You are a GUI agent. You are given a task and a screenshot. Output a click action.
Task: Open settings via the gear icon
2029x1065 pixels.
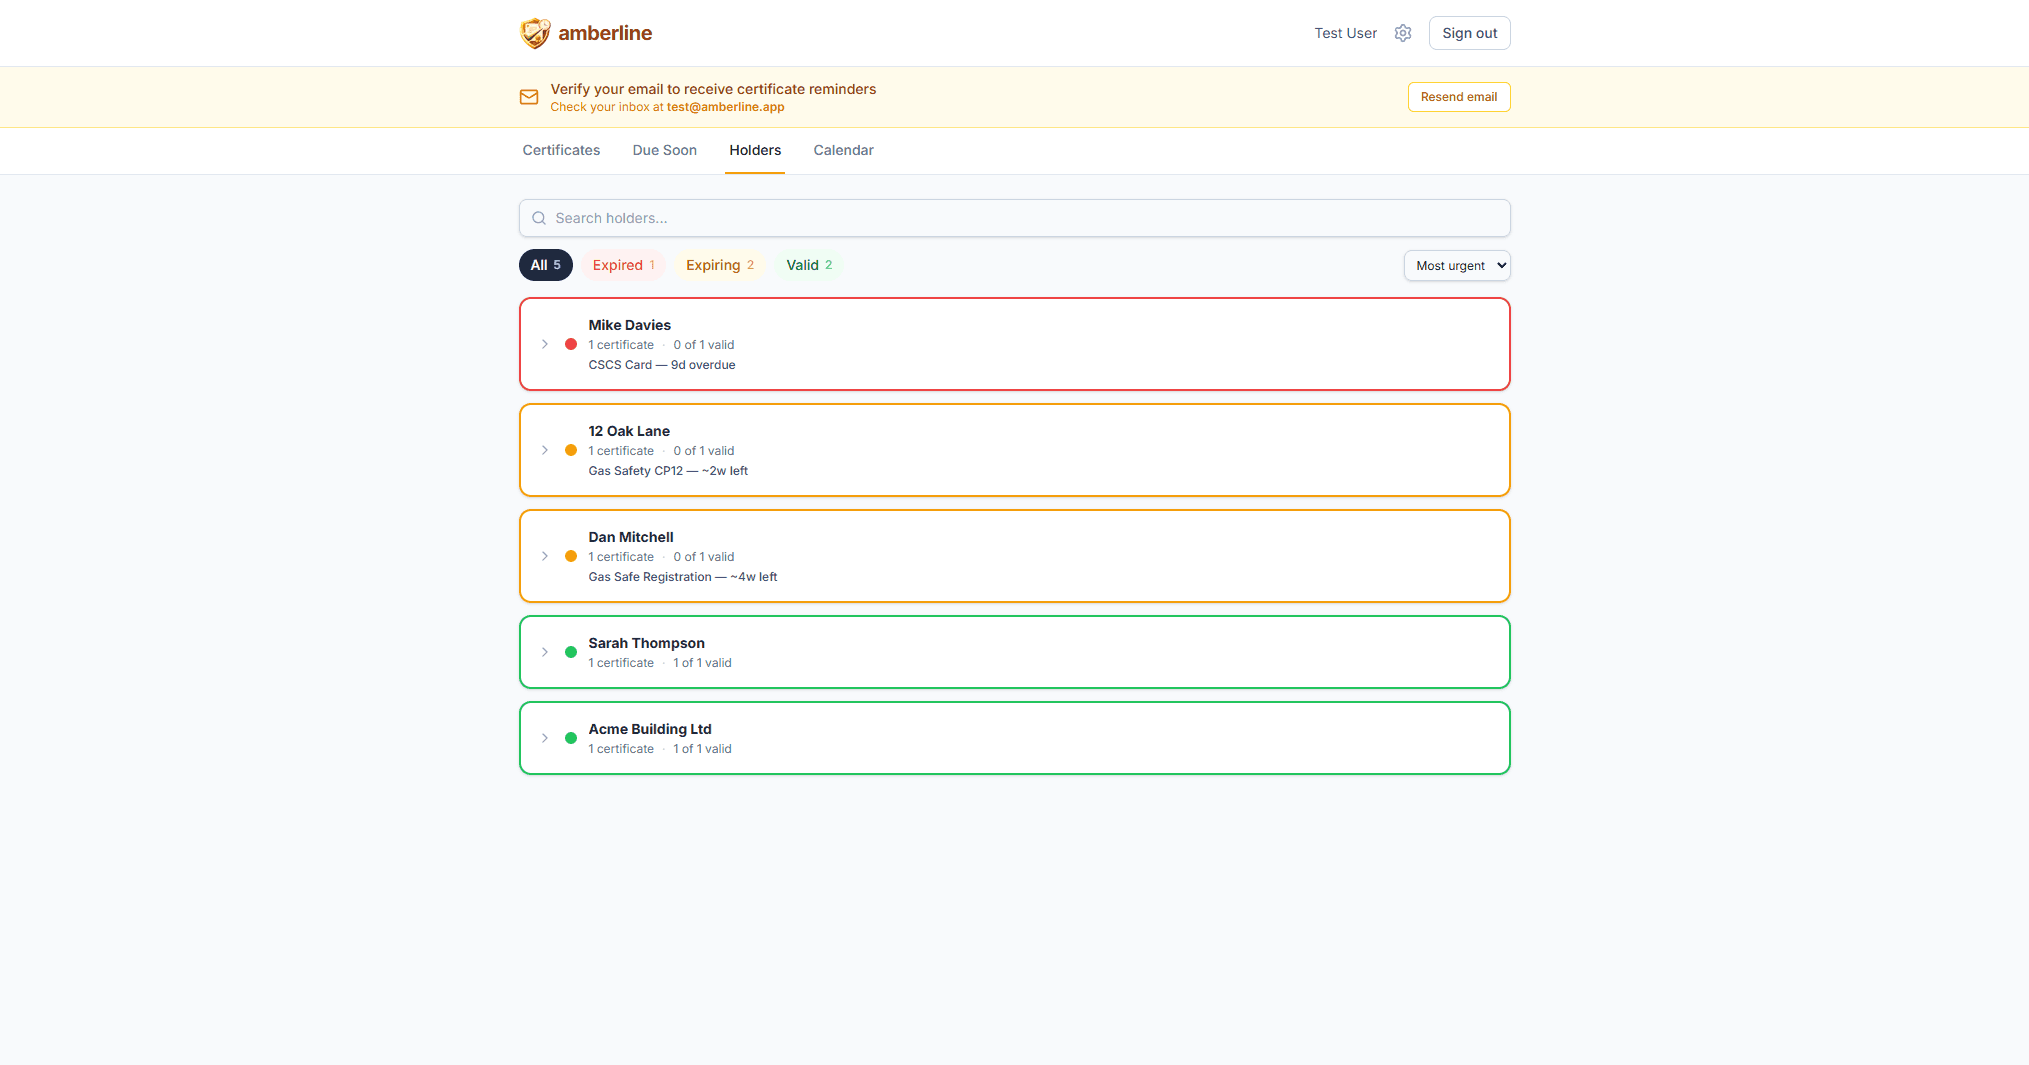click(1403, 33)
